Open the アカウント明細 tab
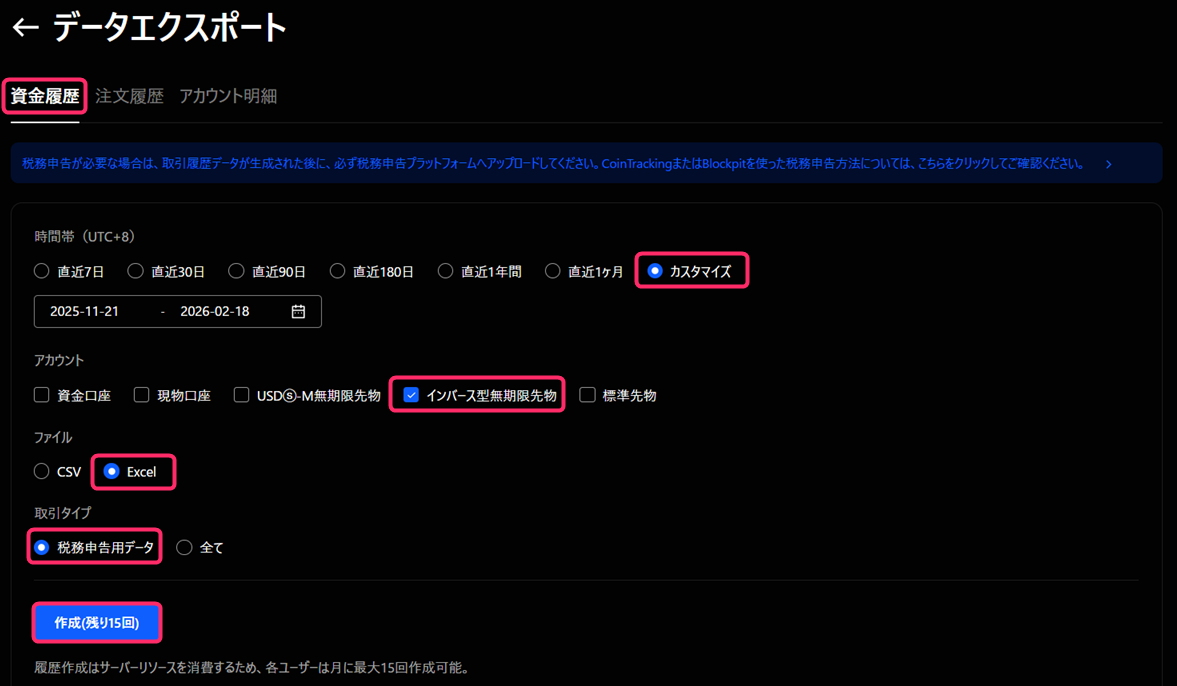The width and height of the screenshot is (1177, 686). tap(227, 96)
